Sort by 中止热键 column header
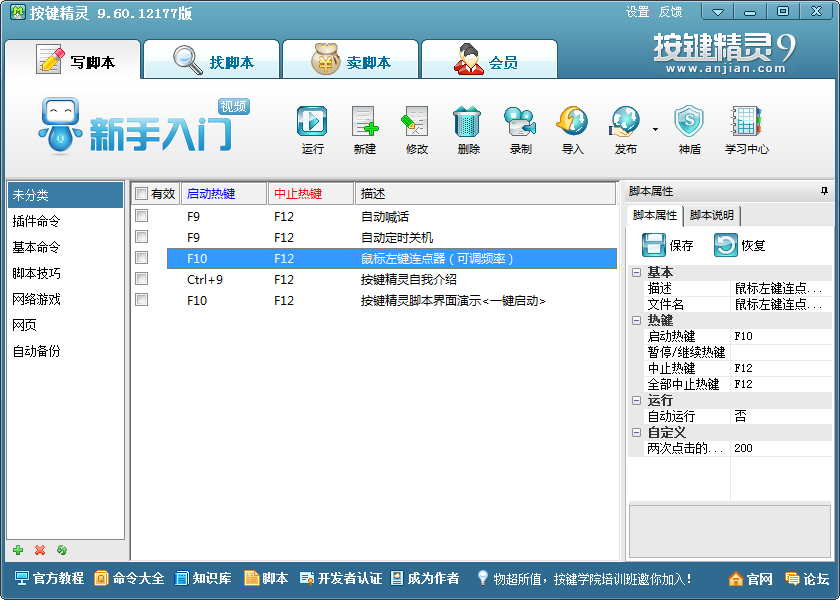Viewport: 840px width, 600px height. tap(311, 193)
